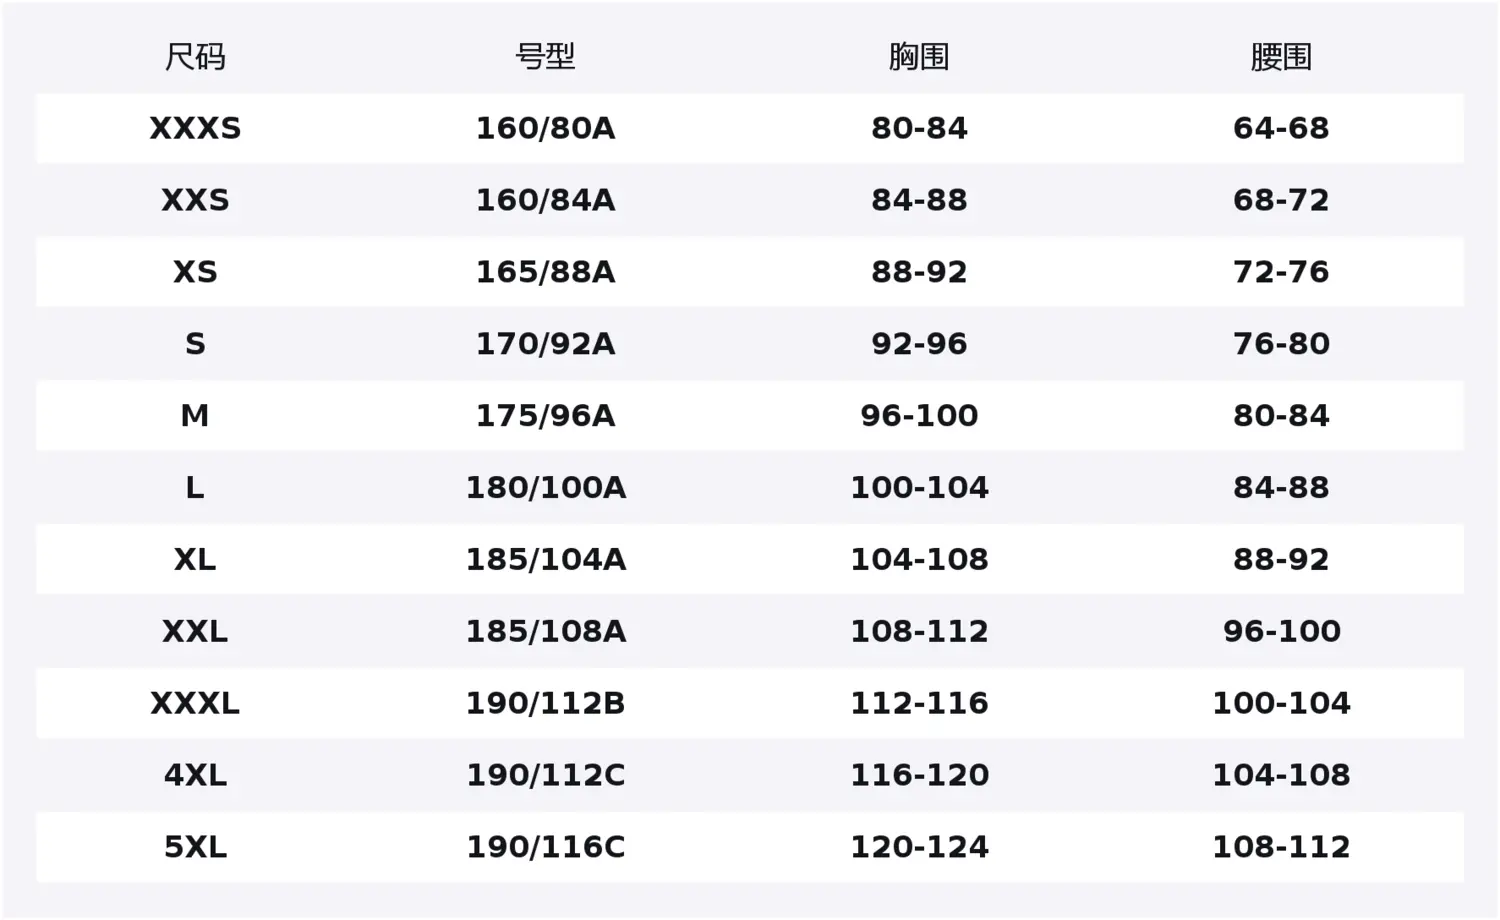Select the M size row label
1500x920 pixels.
(x=195, y=415)
